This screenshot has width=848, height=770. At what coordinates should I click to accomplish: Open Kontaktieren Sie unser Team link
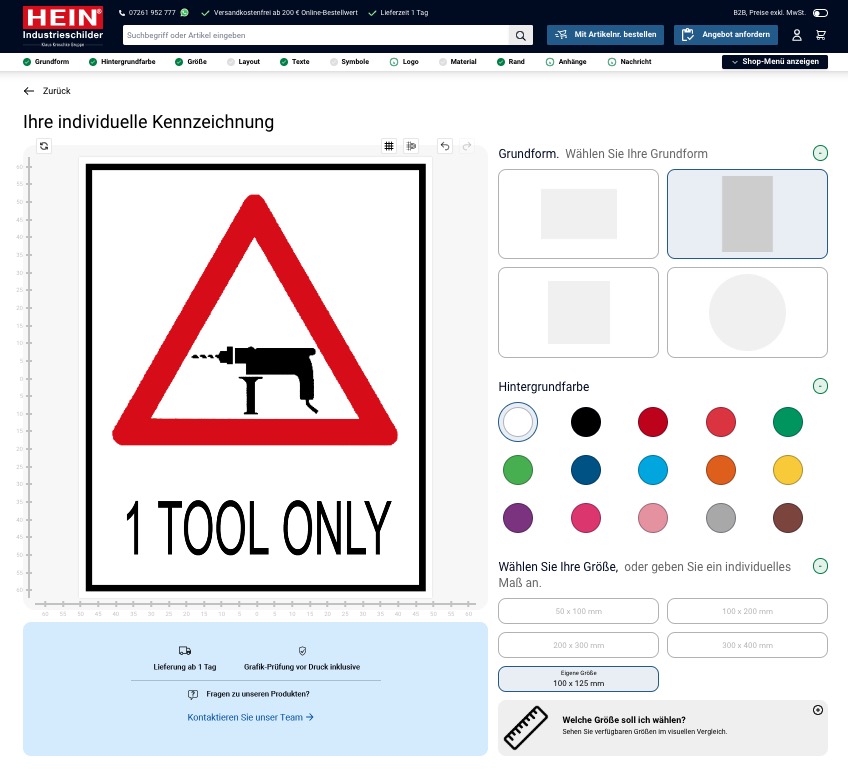click(x=251, y=717)
